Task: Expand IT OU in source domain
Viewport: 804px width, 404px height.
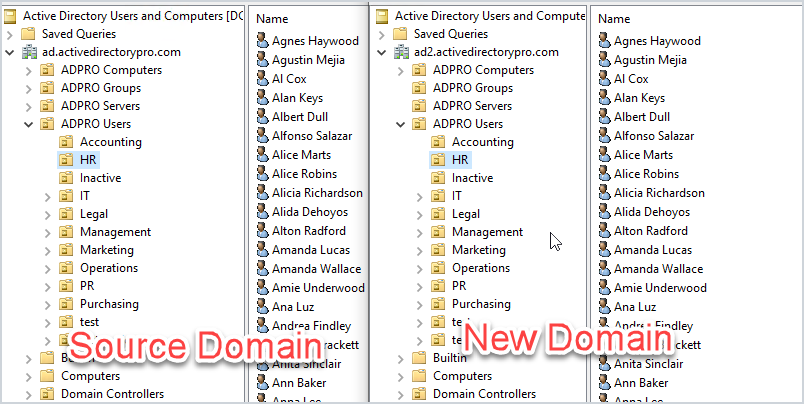Action: click(48, 197)
